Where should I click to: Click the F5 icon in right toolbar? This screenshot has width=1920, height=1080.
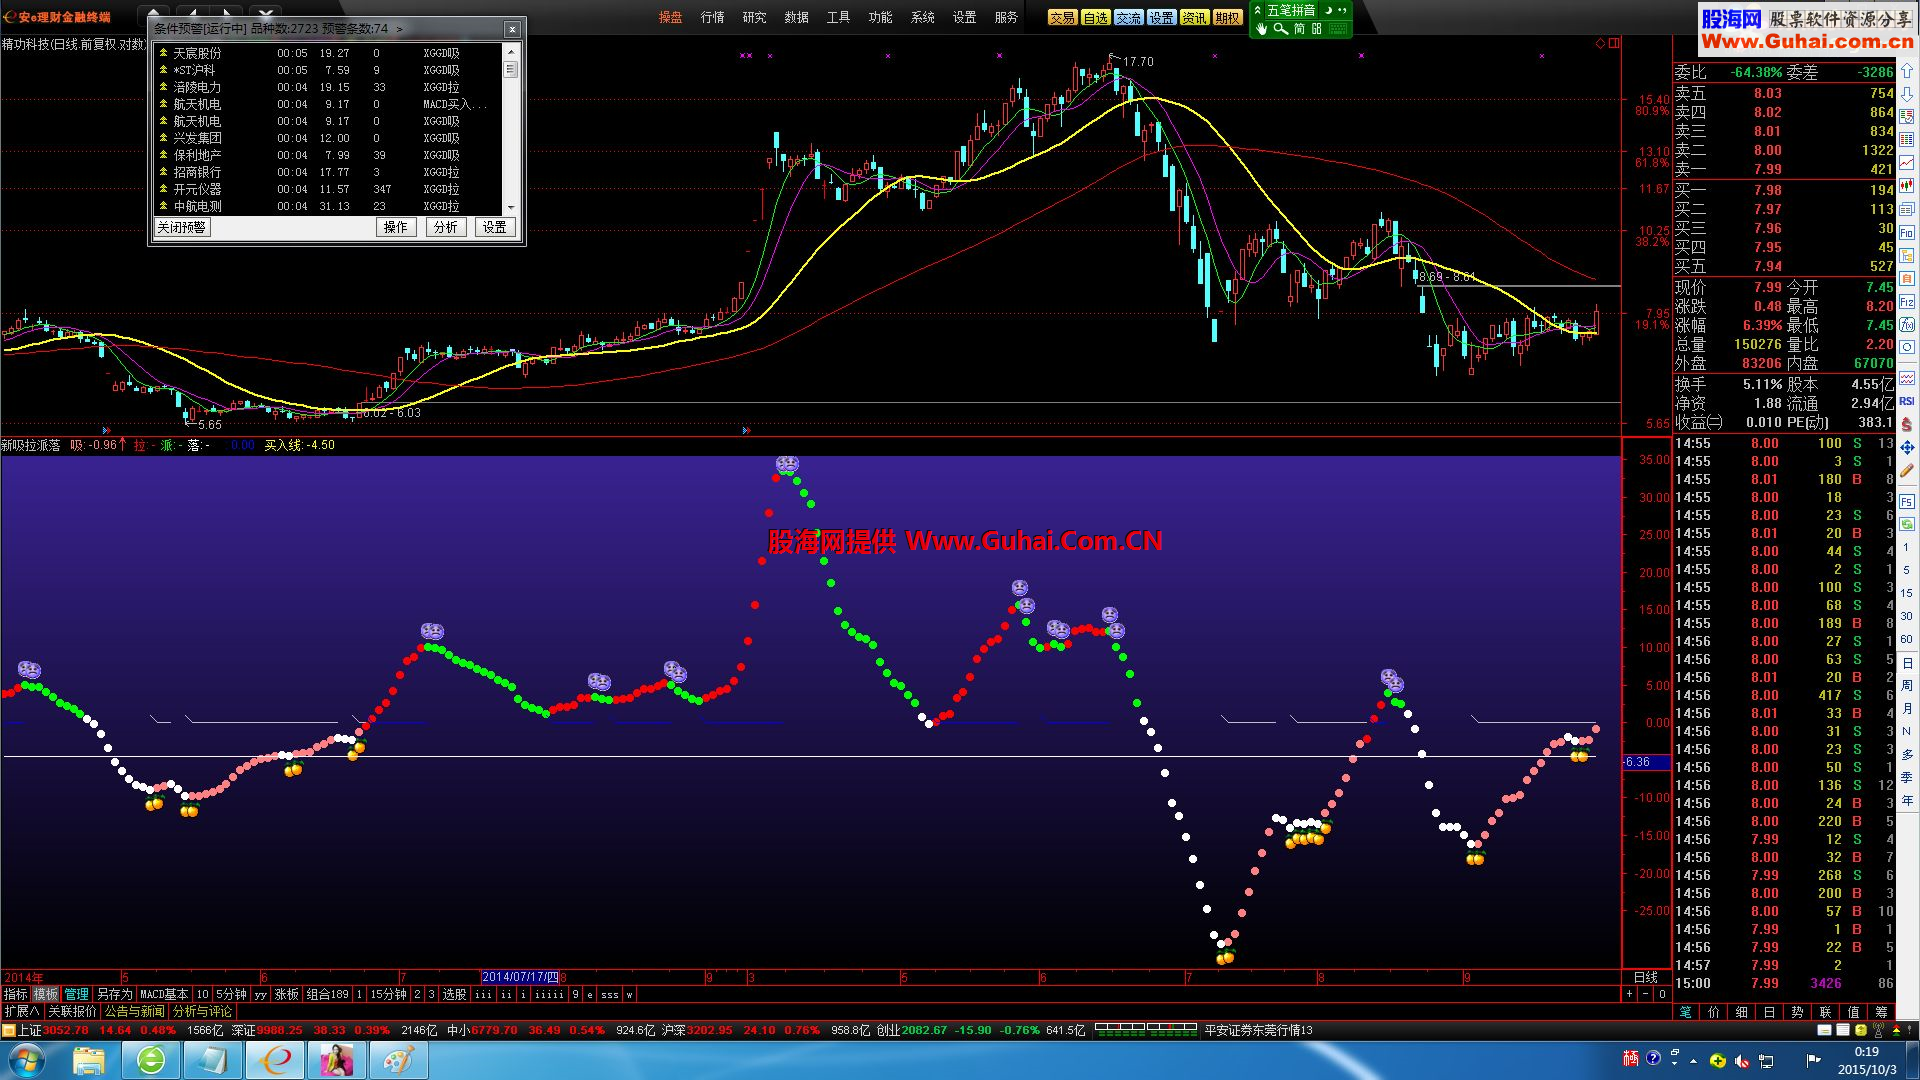1907,502
